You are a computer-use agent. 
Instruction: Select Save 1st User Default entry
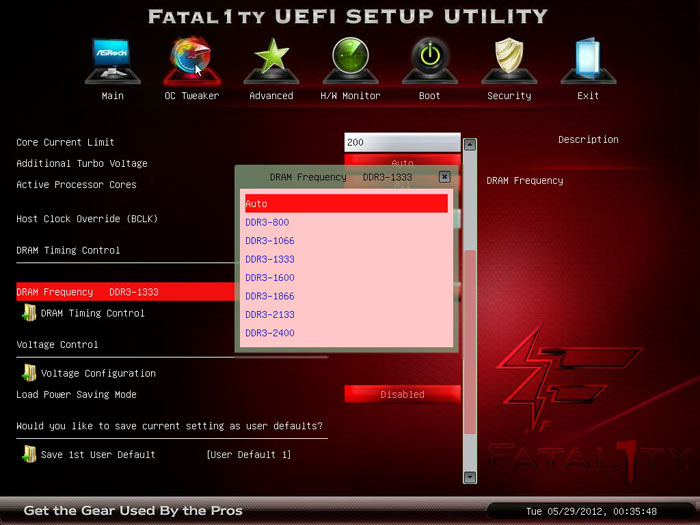tap(98, 454)
